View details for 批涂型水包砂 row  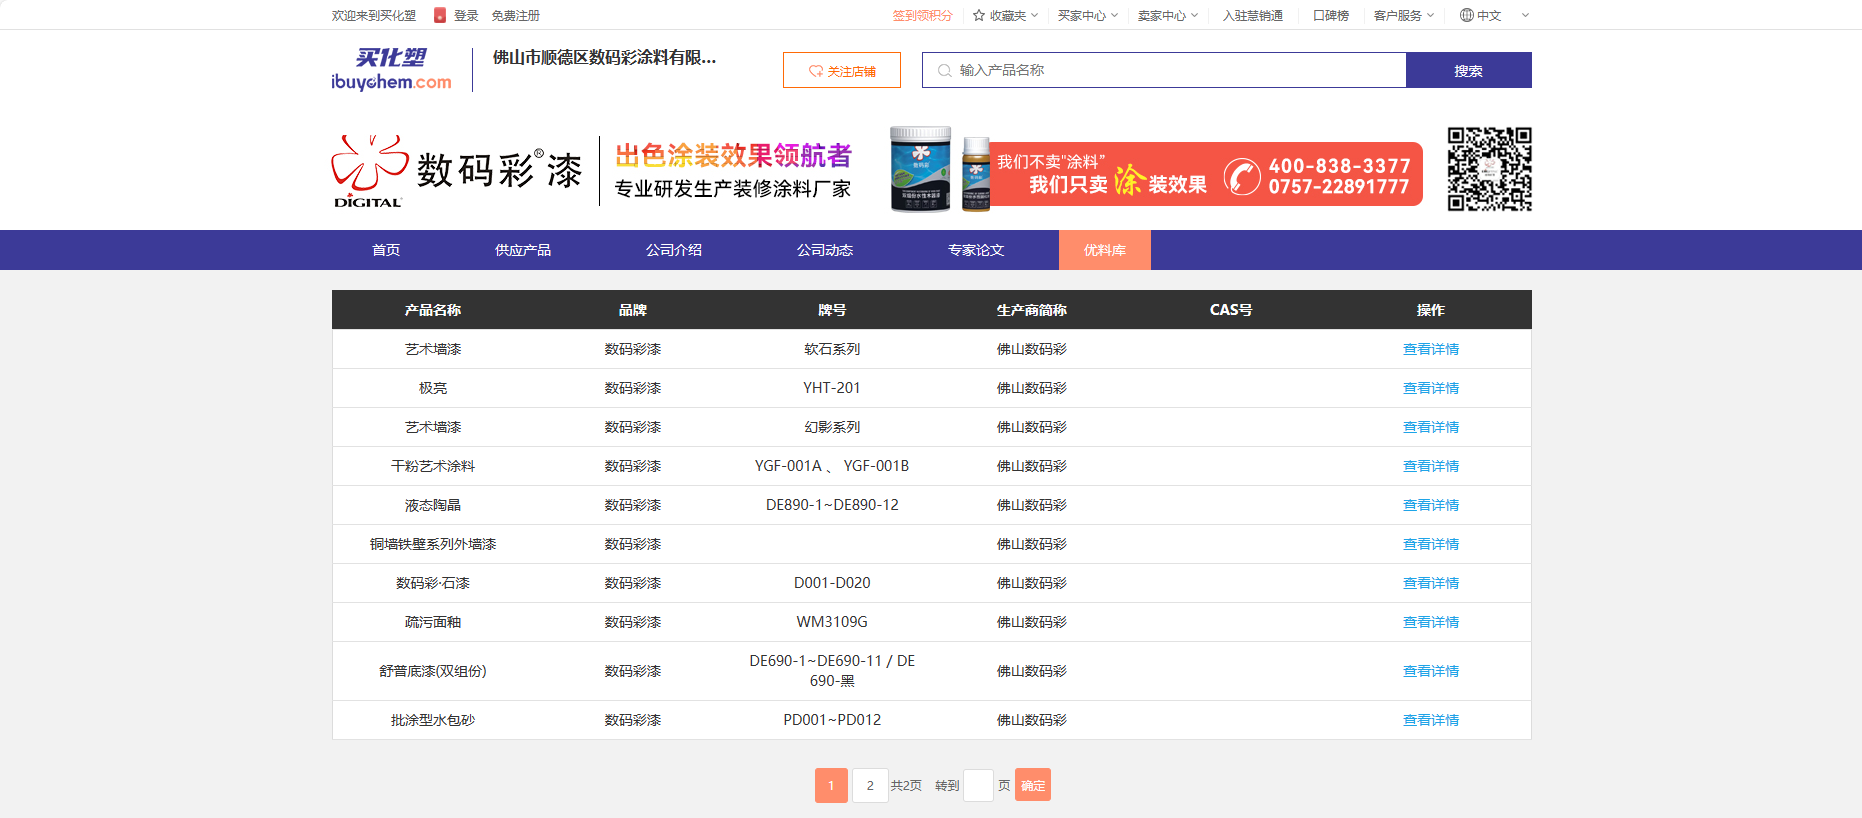(x=1431, y=720)
